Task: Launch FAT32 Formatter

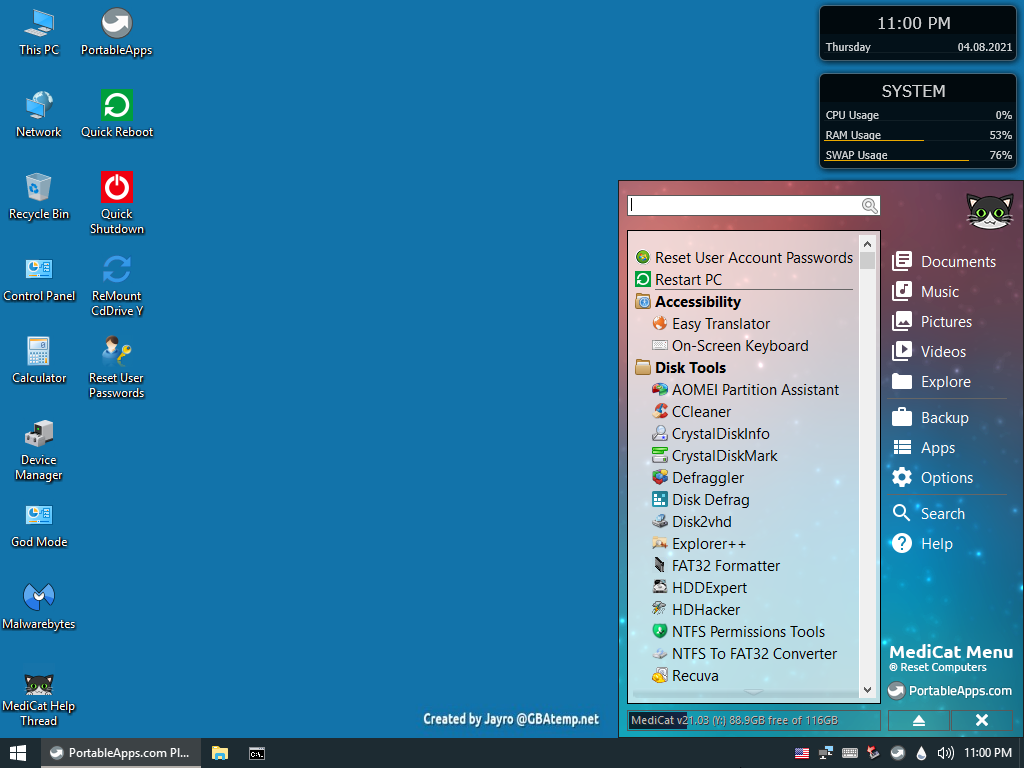Action: pos(716,566)
